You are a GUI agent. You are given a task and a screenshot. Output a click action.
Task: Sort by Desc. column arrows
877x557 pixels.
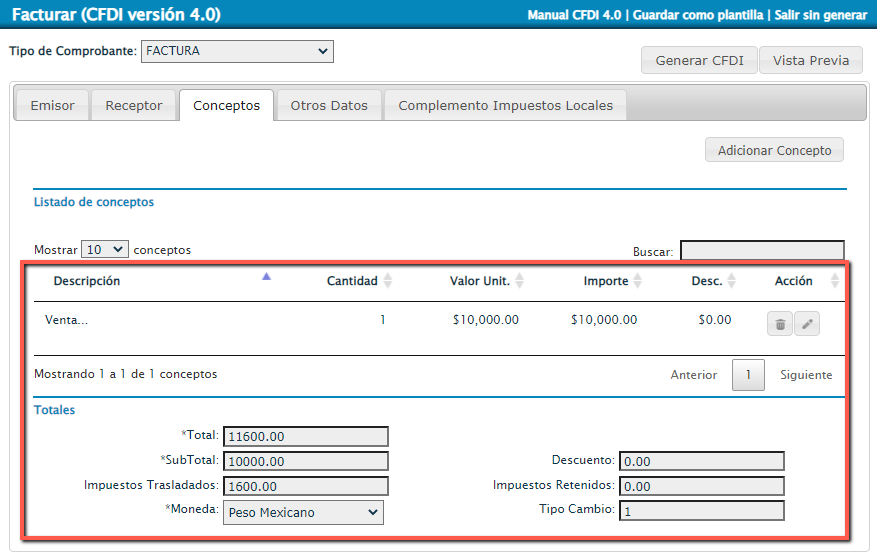(x=731, y=282)
